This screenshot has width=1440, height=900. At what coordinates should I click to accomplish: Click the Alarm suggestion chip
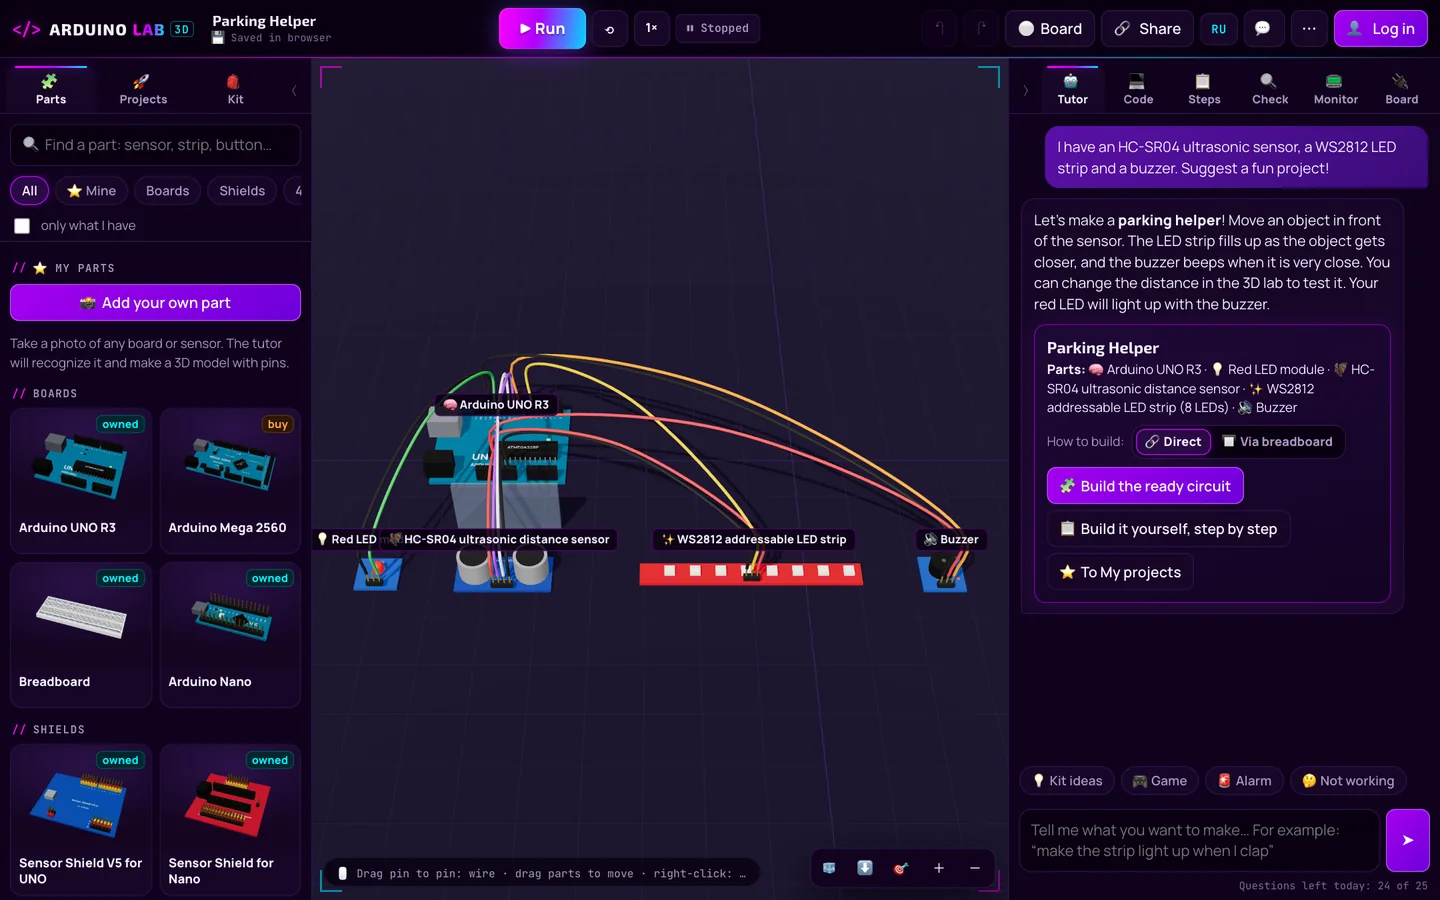click(x=1244, y=781)
